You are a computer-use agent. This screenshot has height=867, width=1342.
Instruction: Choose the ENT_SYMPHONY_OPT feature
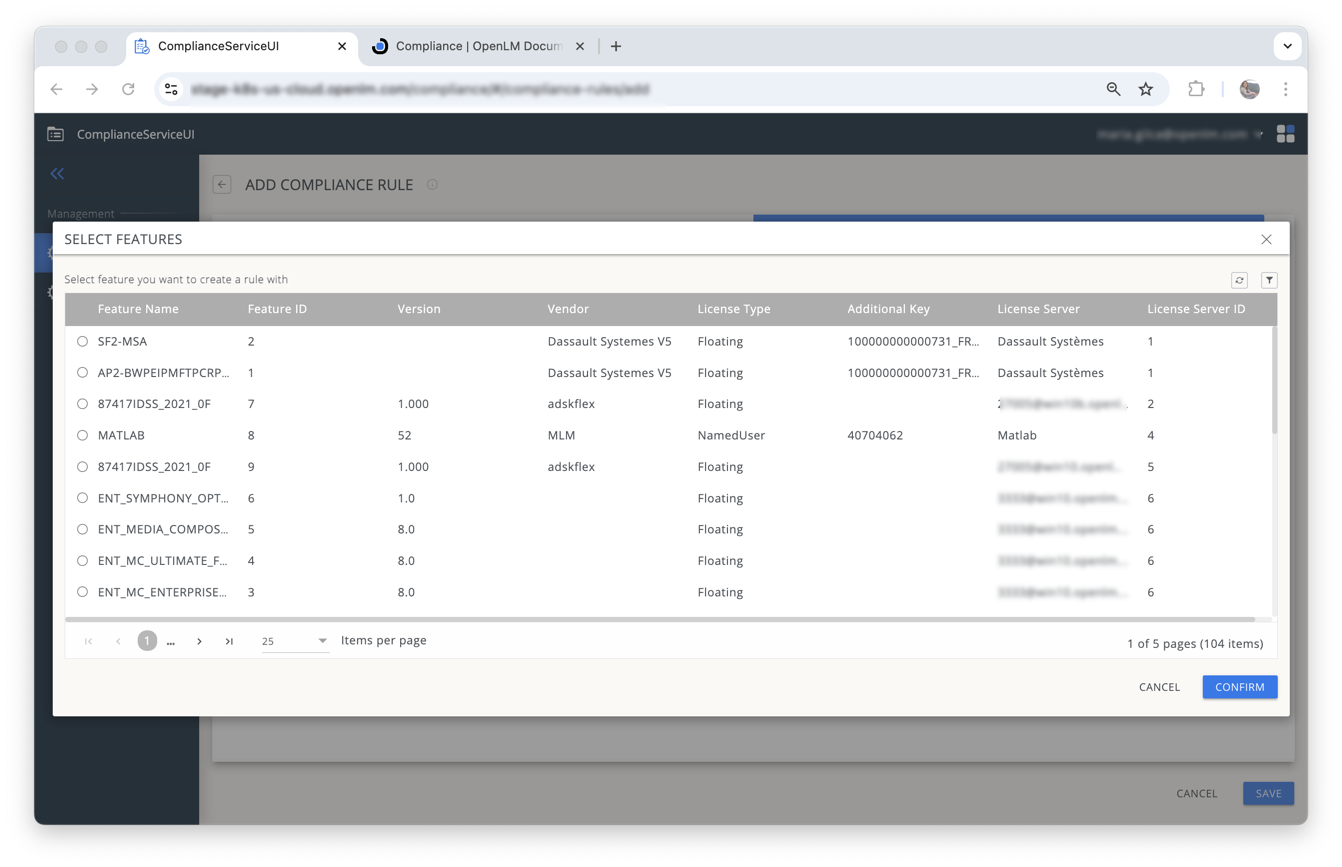[x=82, y=497]
